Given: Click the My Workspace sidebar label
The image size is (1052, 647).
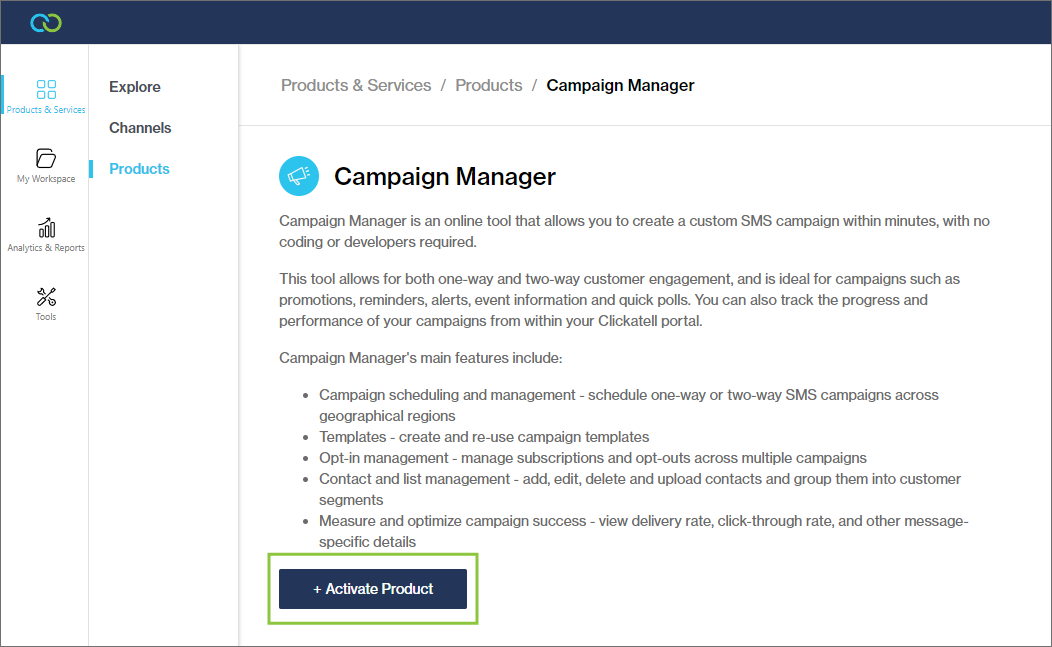Looking at the screenshot, I should pyautogui.click(x=46, y=179).
